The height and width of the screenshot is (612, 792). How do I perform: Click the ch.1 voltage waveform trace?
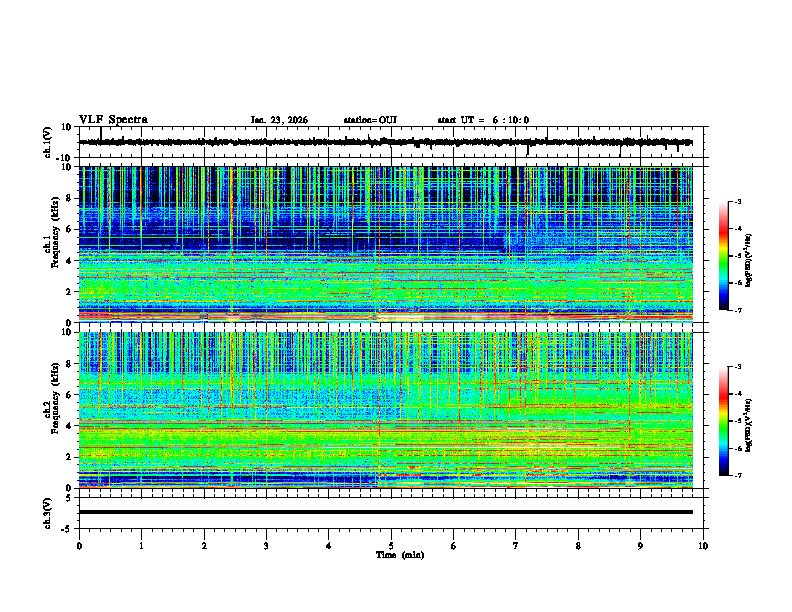[385, 142]
